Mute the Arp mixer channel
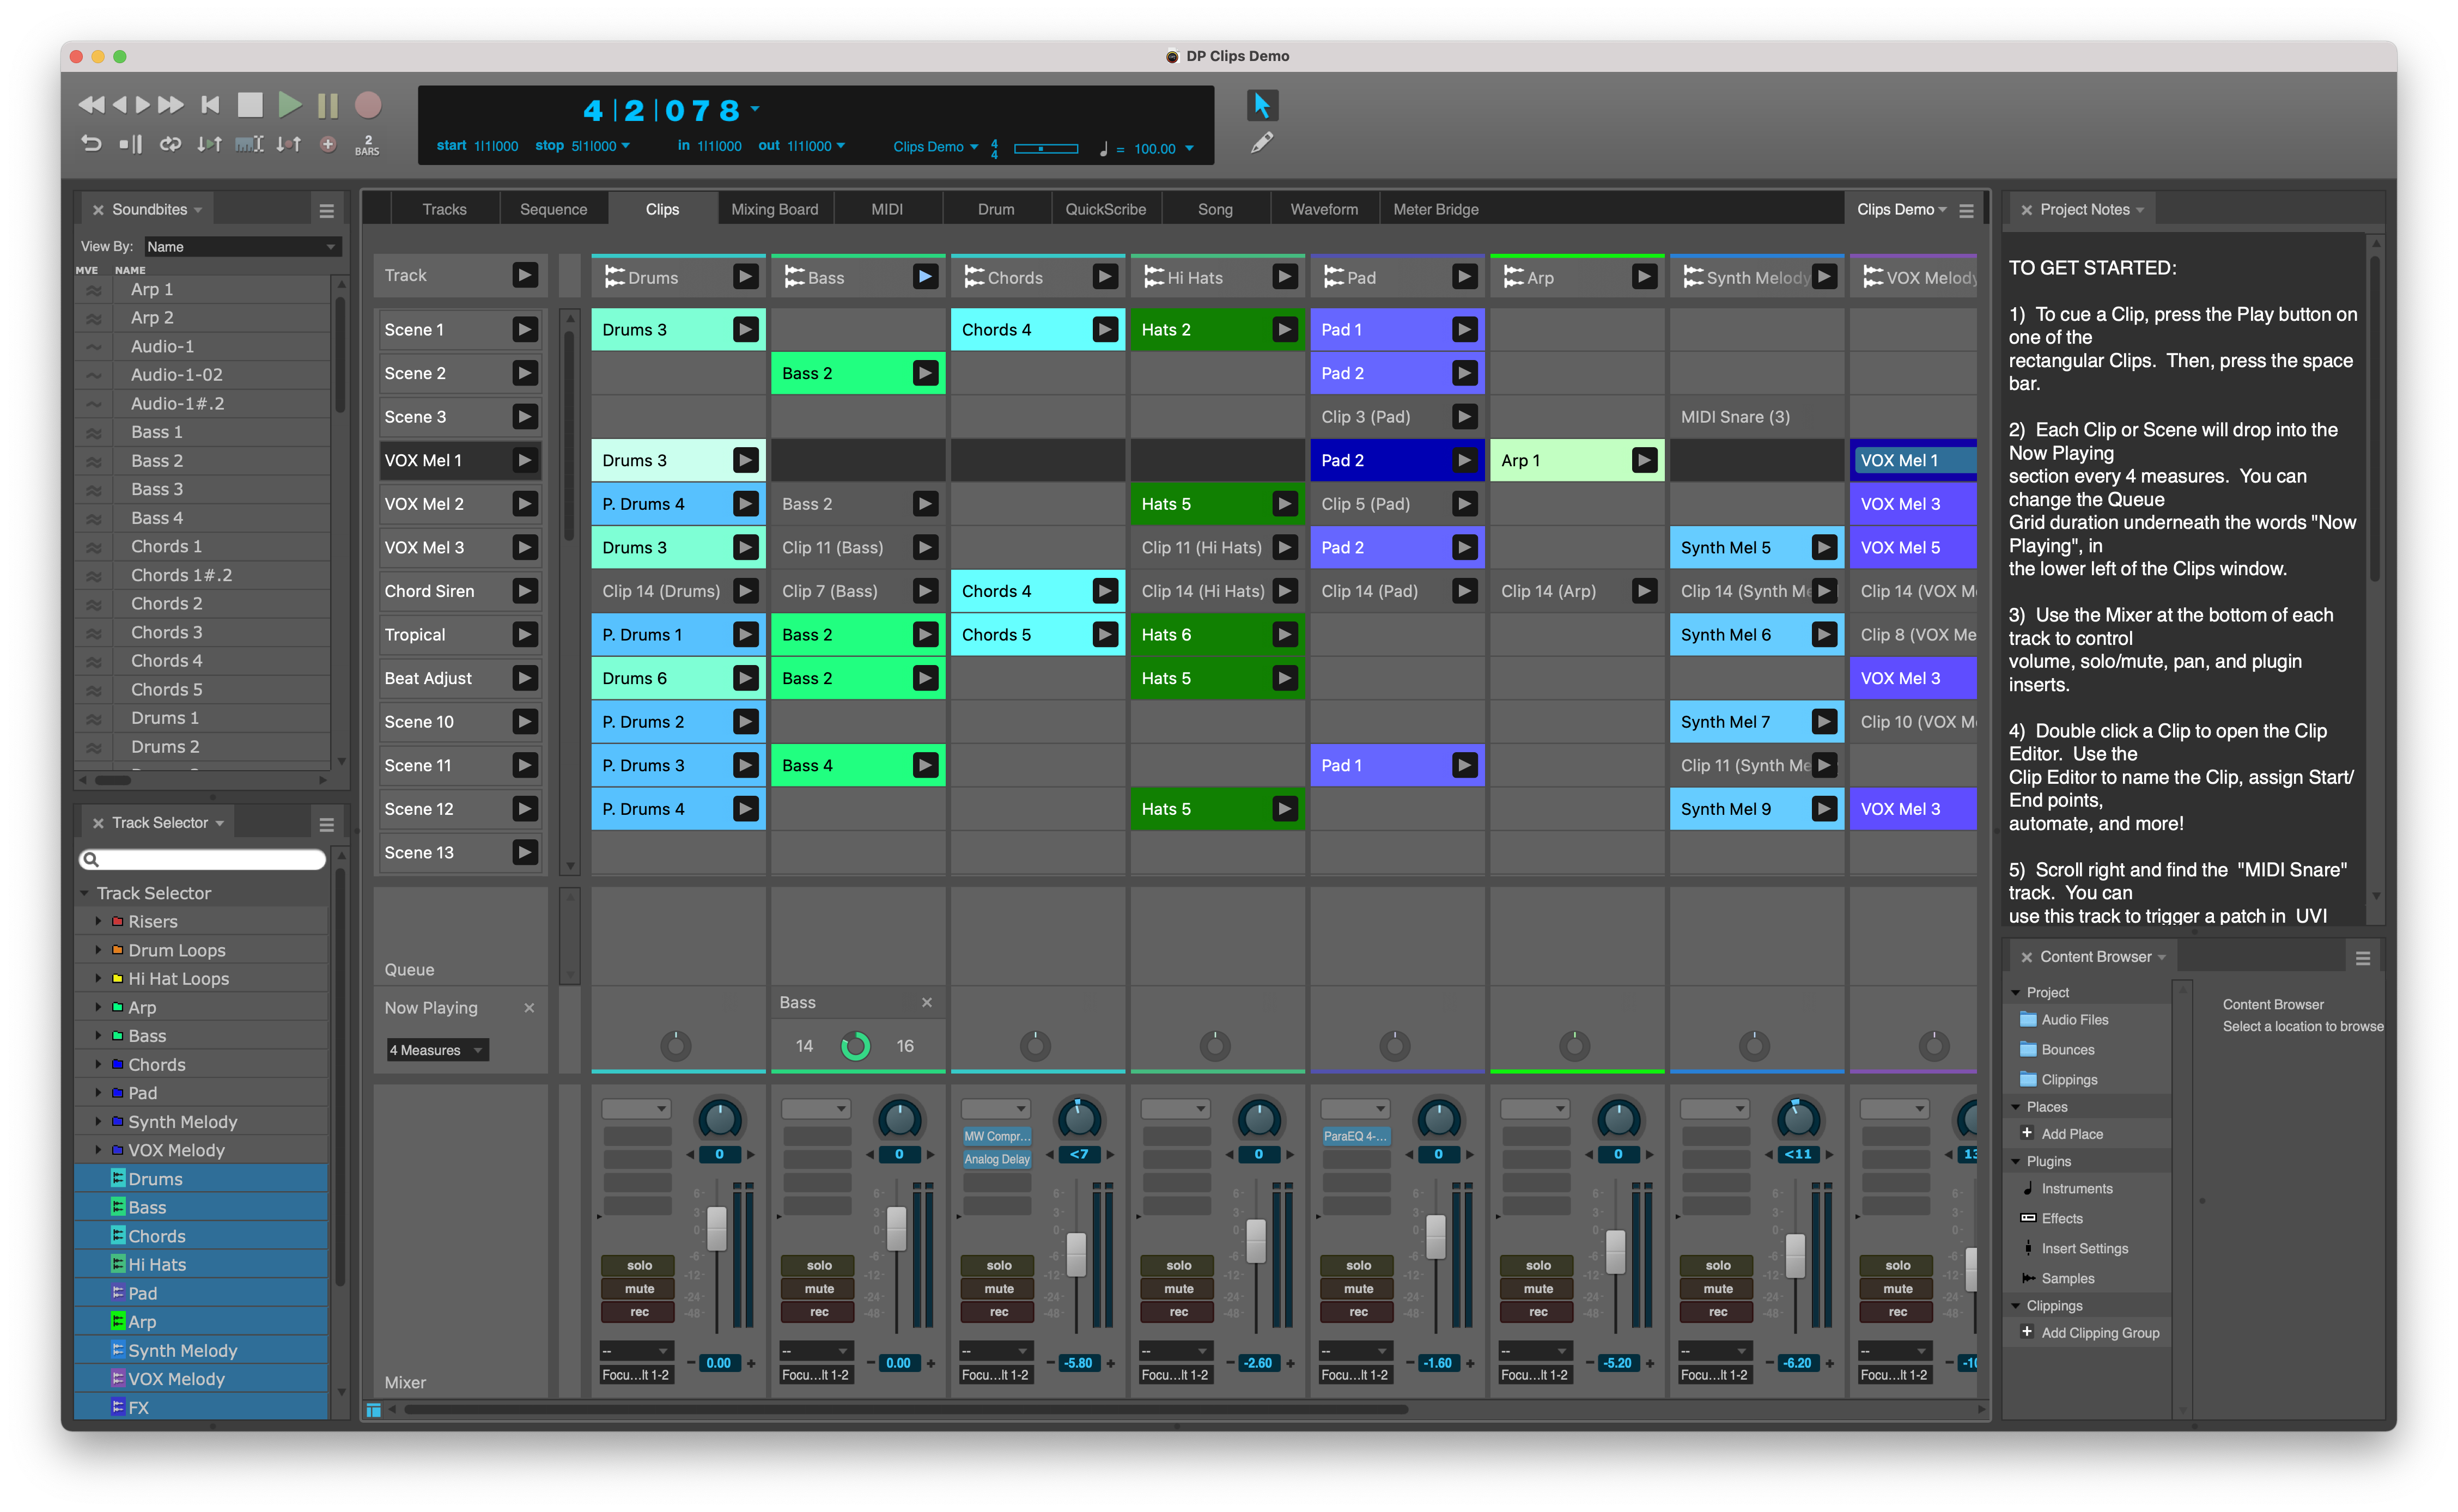2458x1512 pixels. point(1538,1289)
